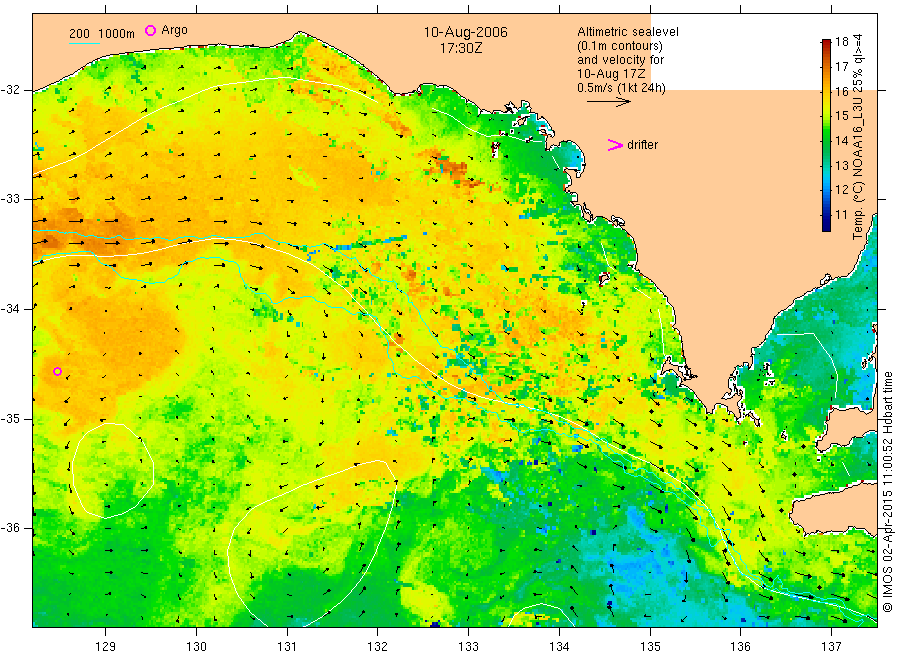
Task: Click the 'drifter' legend label
Action: click(x=642, y=145)
